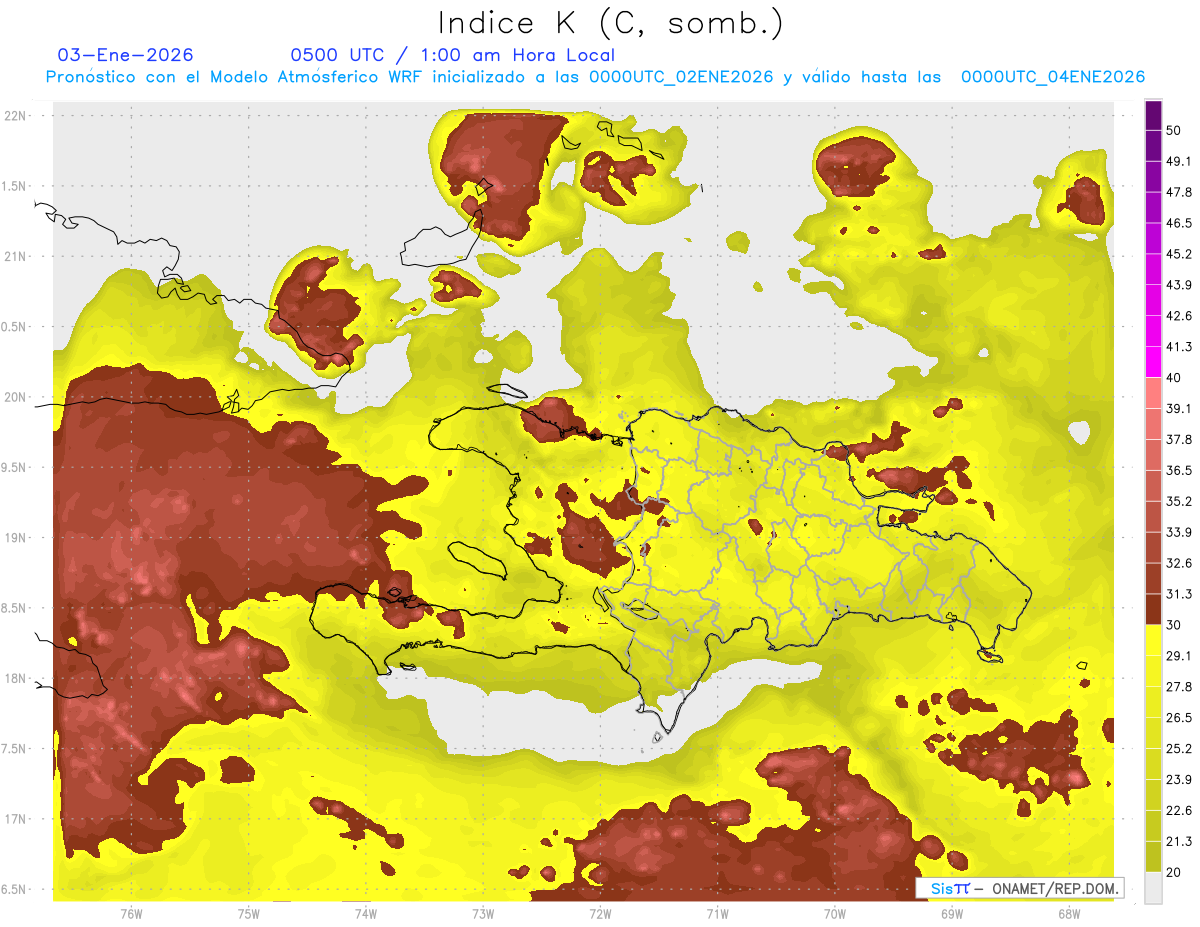Click the gray swatch below 20 on the color scale
This screenshot has height=927, width=1200.
click(x=1153, y=888)
